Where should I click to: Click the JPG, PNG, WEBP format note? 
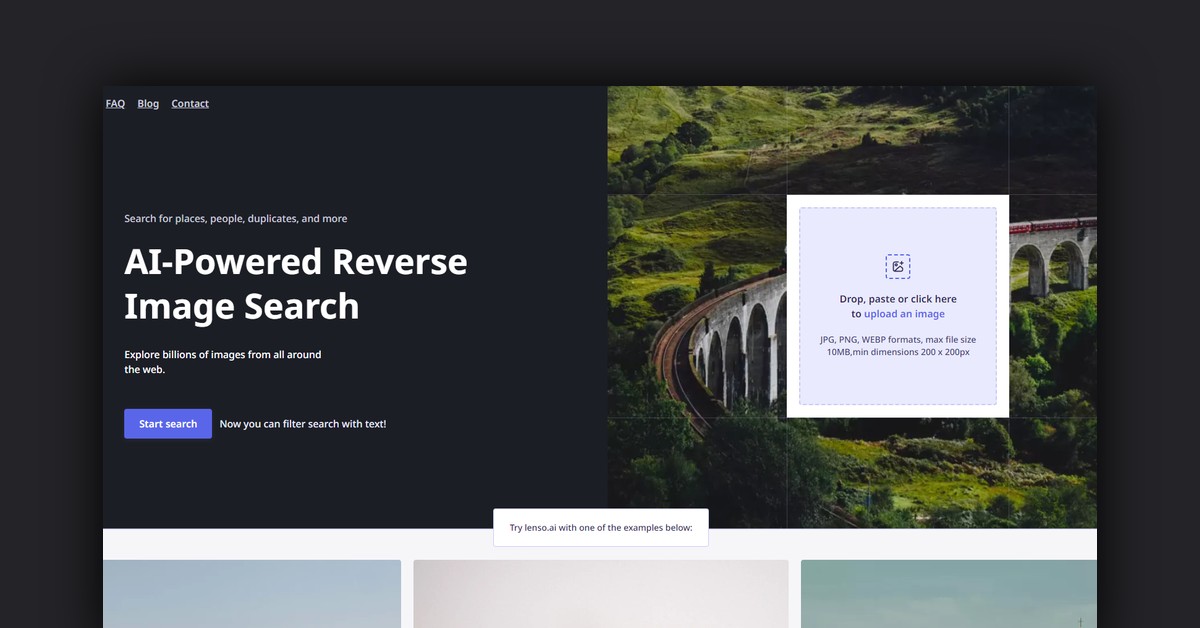[x=897, y=346]
